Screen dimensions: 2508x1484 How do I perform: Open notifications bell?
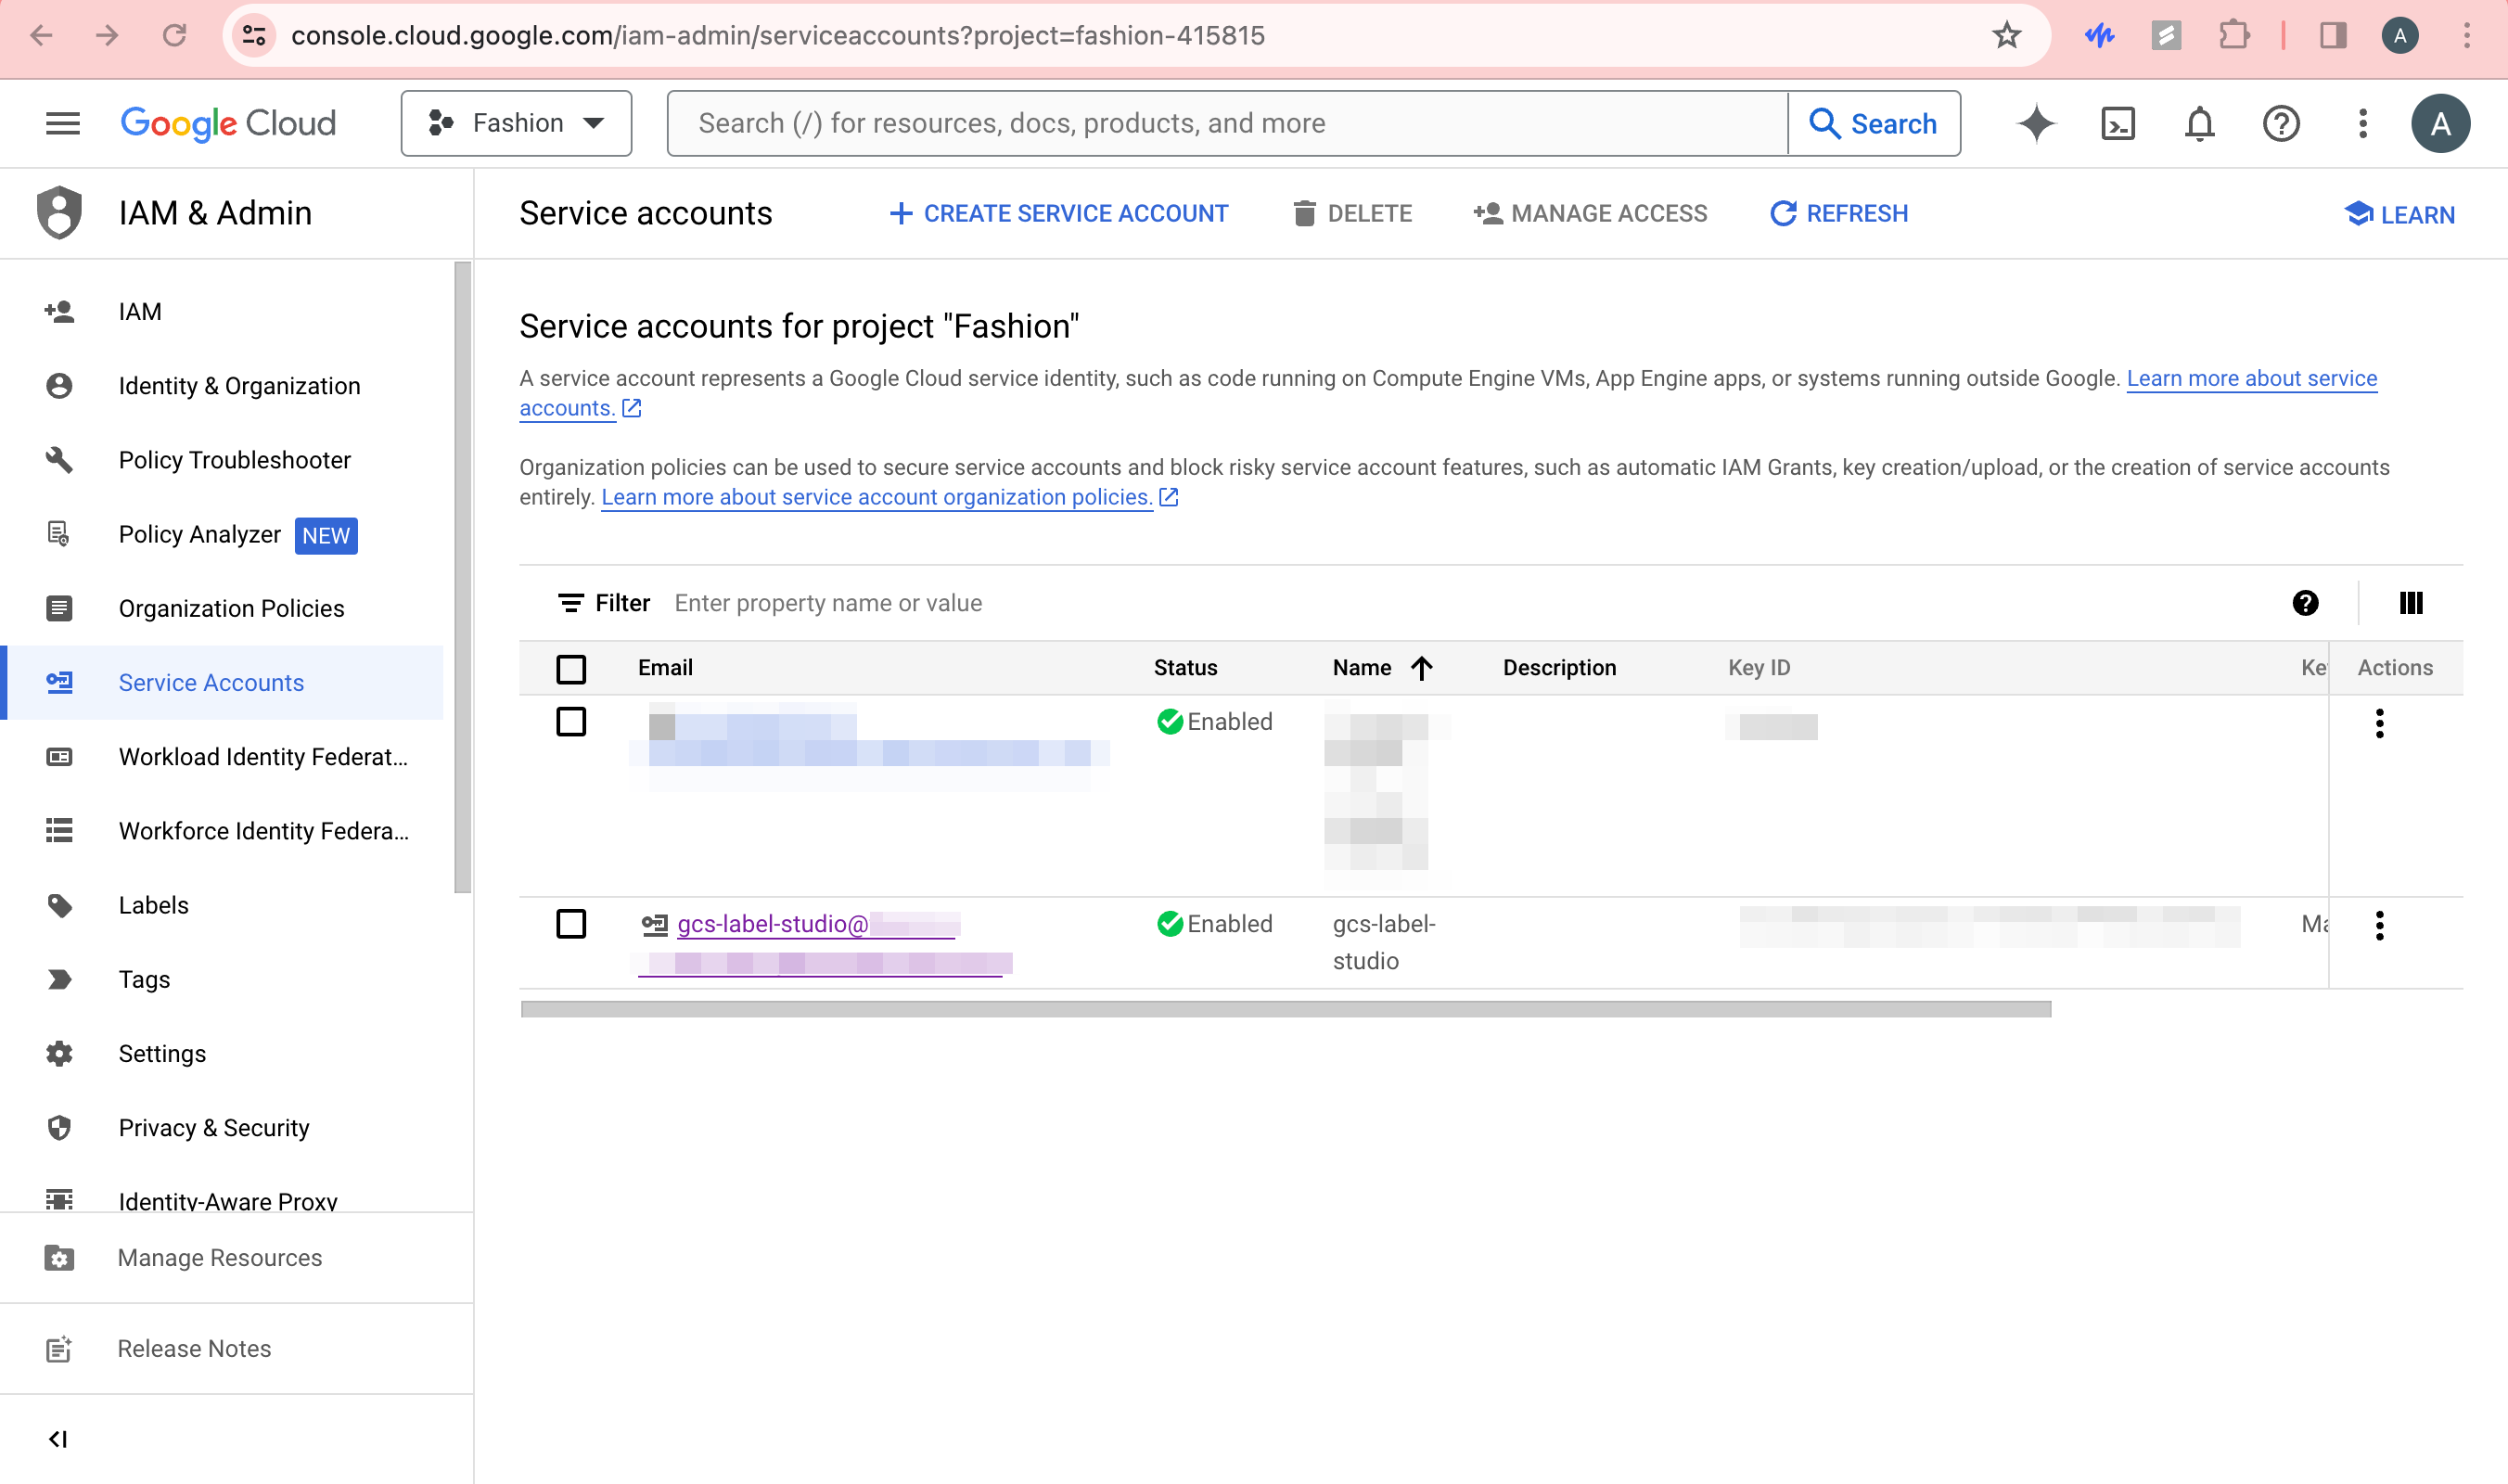click(x=2199, y=124)
